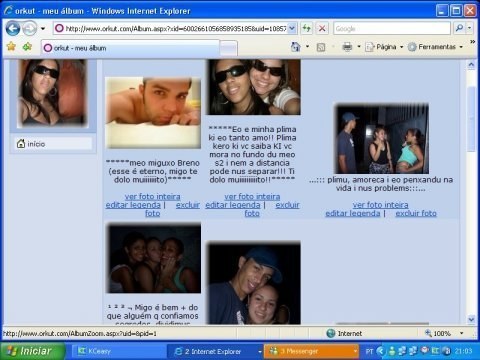Click editar legenda under the nighttime photo

pos(353,213)
